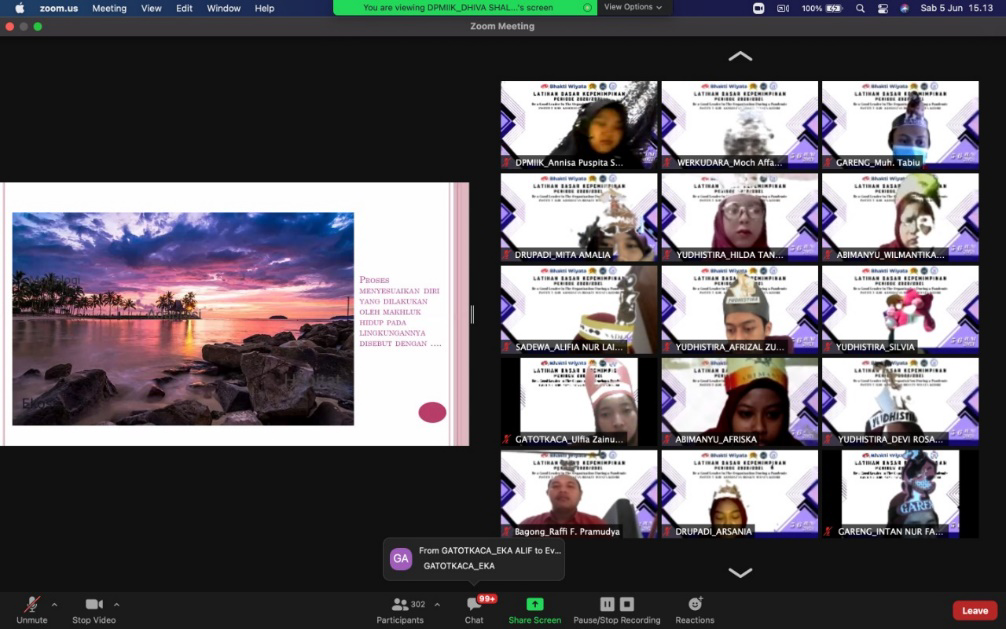Click the red Leave button
This screenshot has width=1006, height=629.
(x=974, y=610)
